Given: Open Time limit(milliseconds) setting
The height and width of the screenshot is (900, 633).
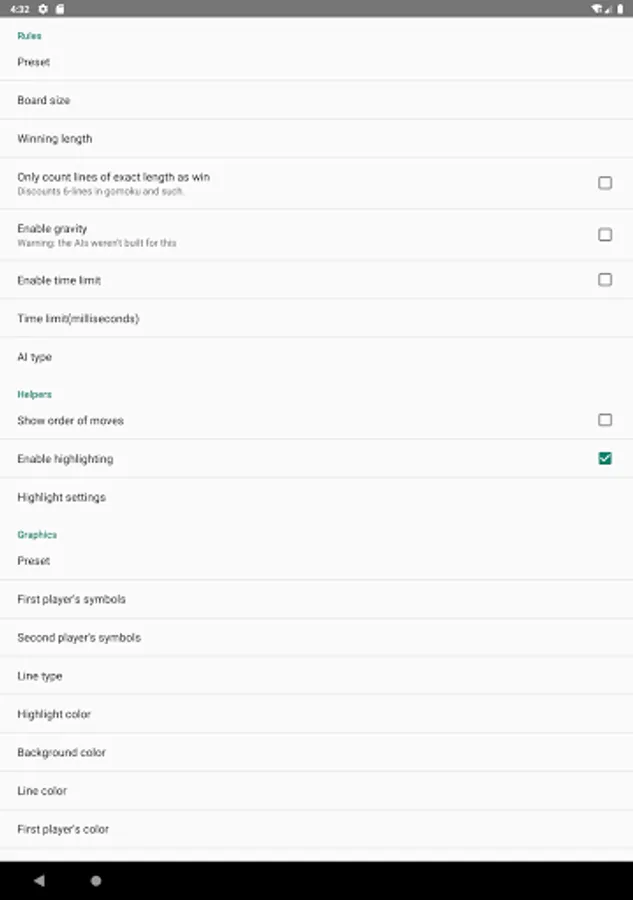Looking at the screenshot, I should tap(316, 318).
